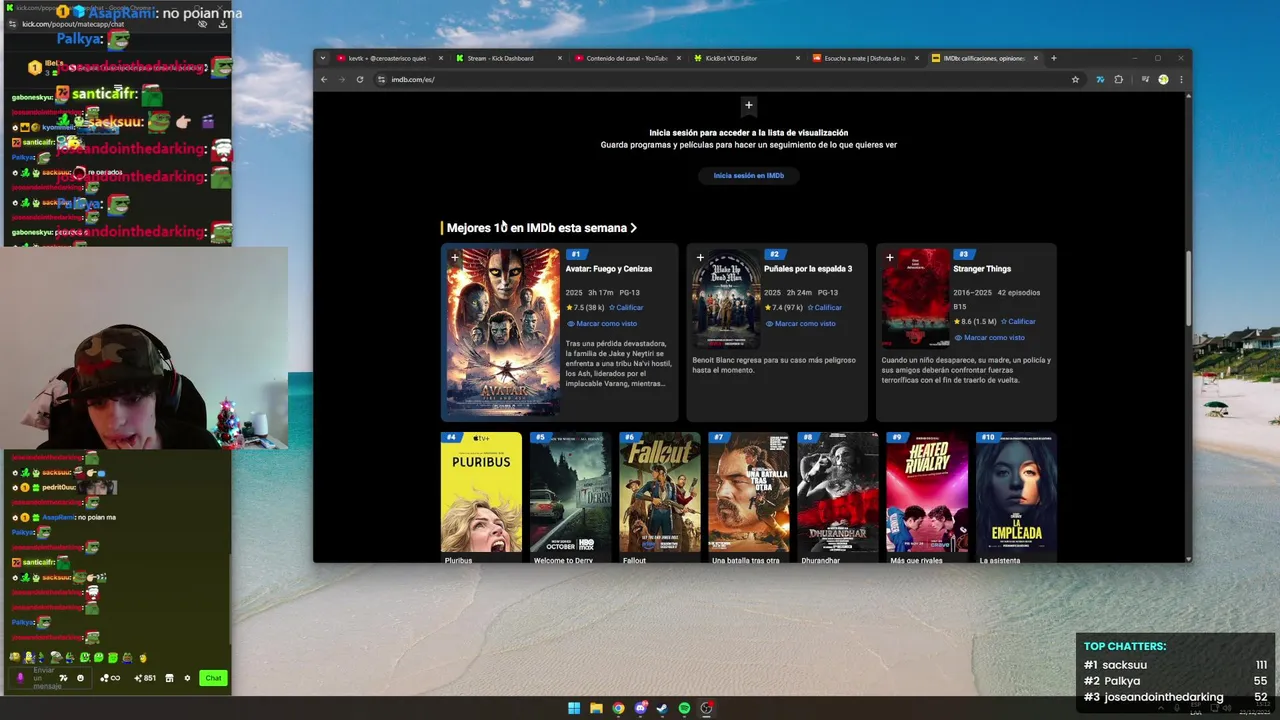Open the Puñales por la espalda 3 title link
The height and width of the screenshot is (720, 1280).
(808, 269)
